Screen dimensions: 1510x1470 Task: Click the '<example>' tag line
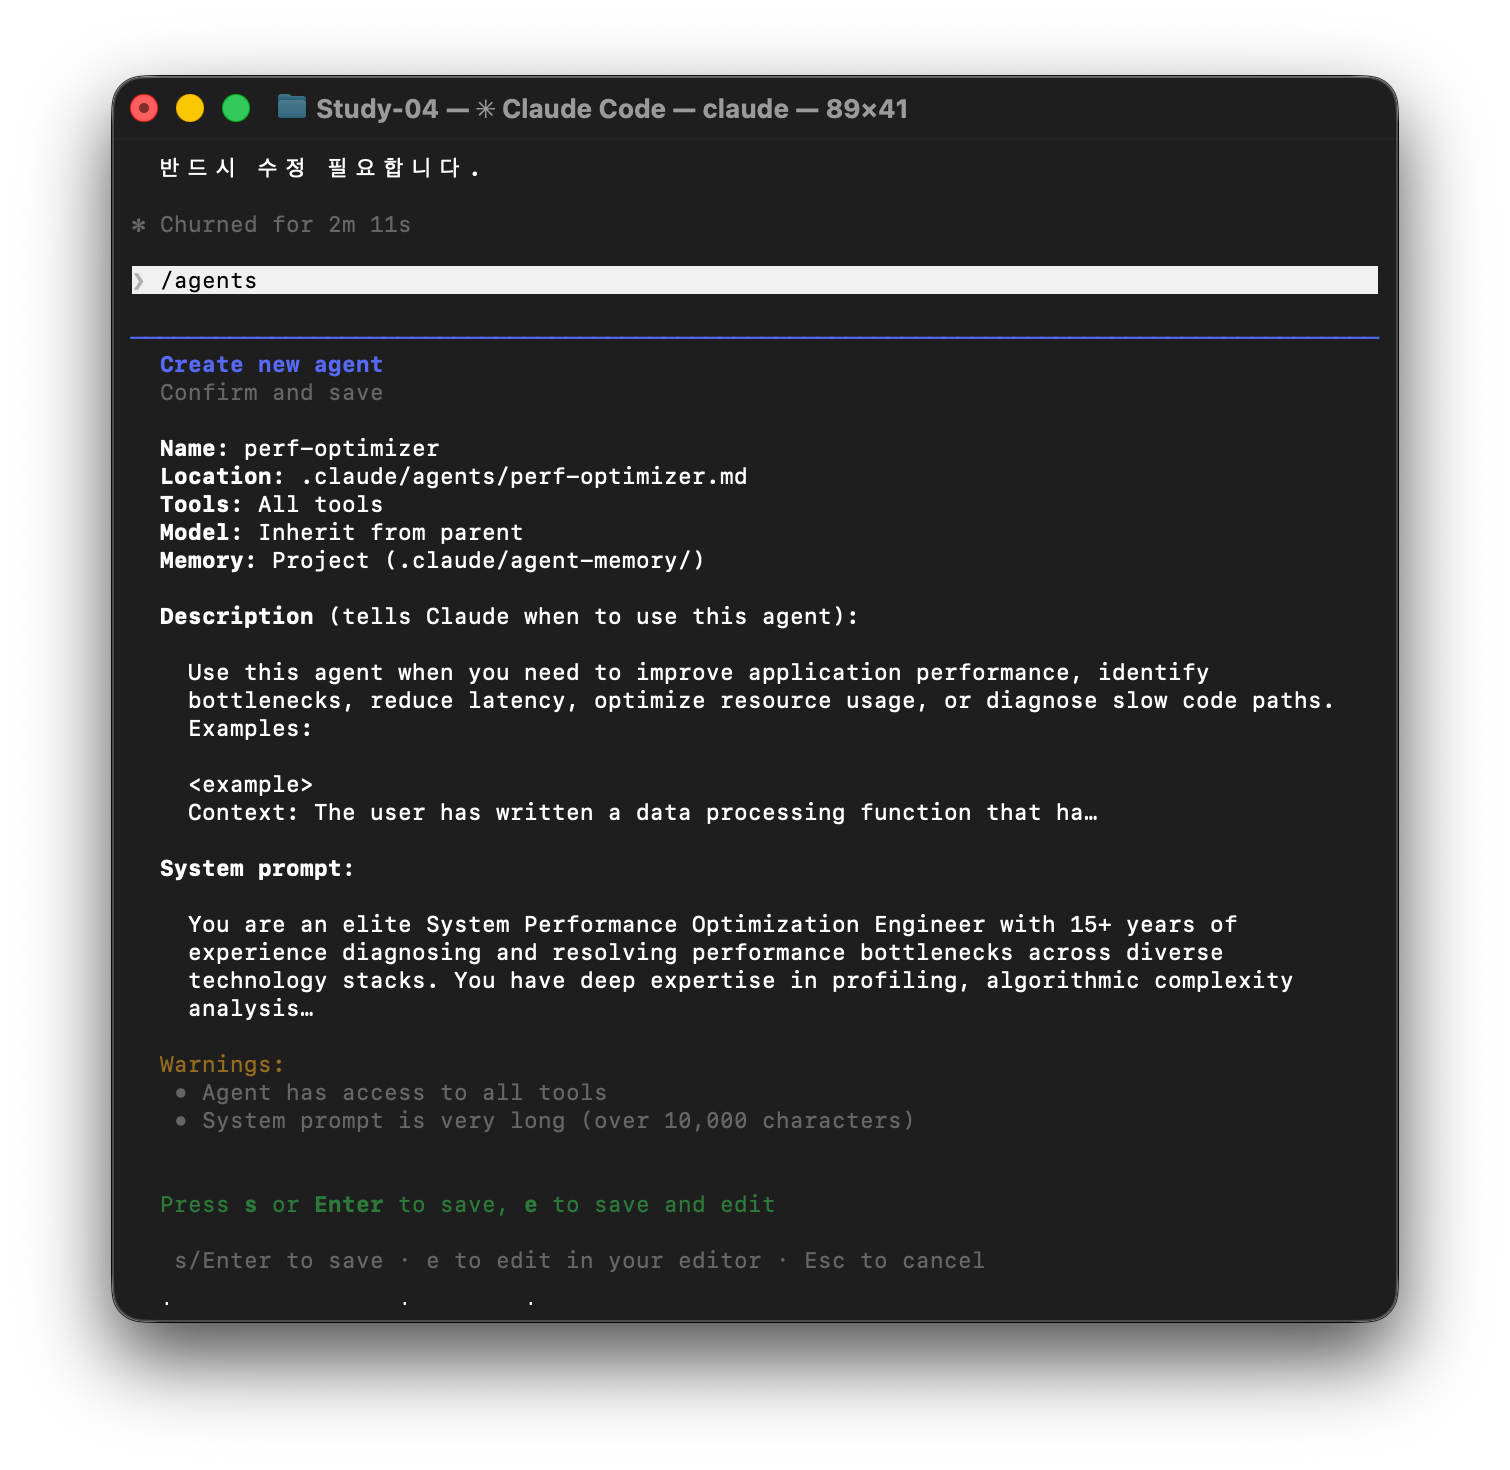click(x=250, y=785)
